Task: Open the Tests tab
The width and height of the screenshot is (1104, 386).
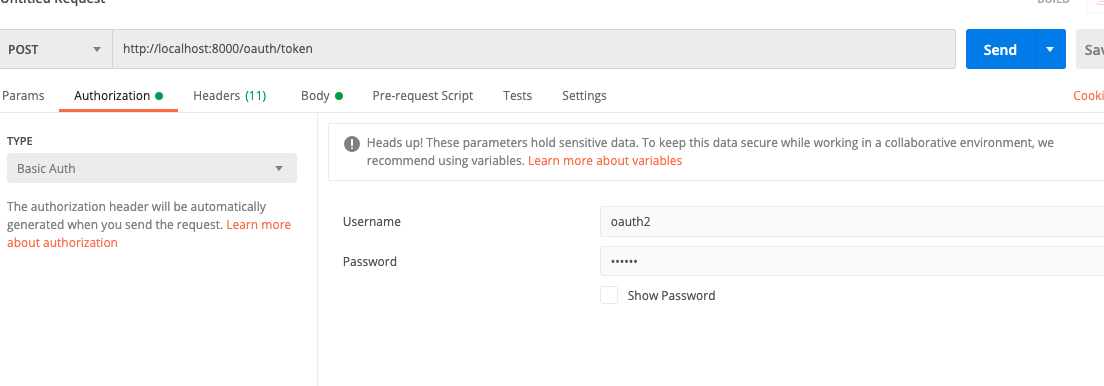Action: pos(518,96)
